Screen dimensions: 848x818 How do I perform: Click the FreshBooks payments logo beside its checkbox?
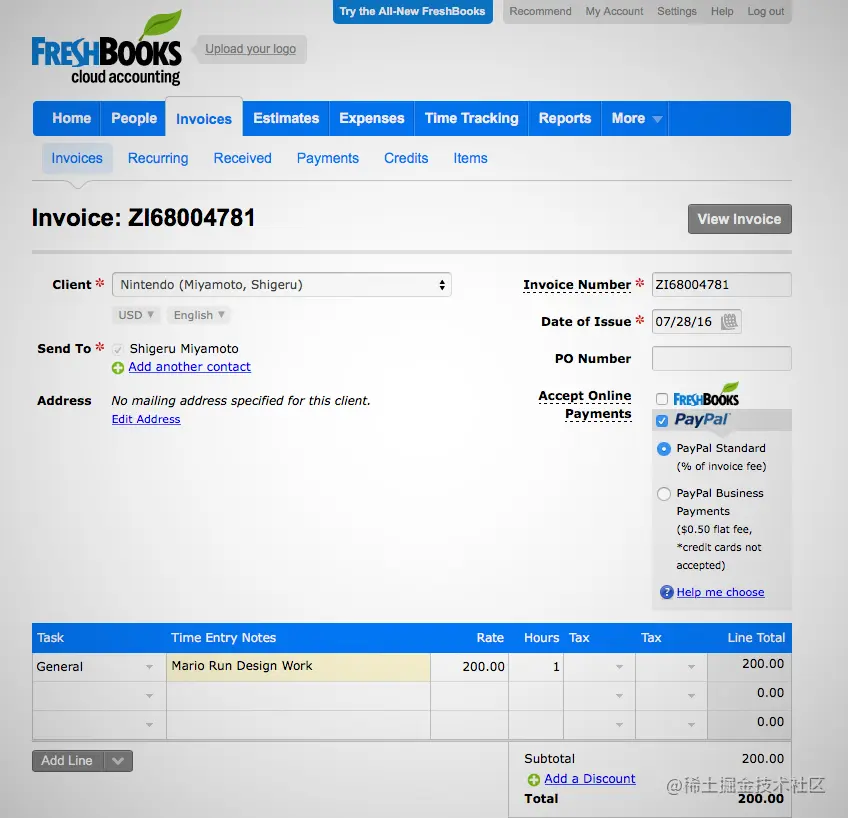tap(706, 395)
